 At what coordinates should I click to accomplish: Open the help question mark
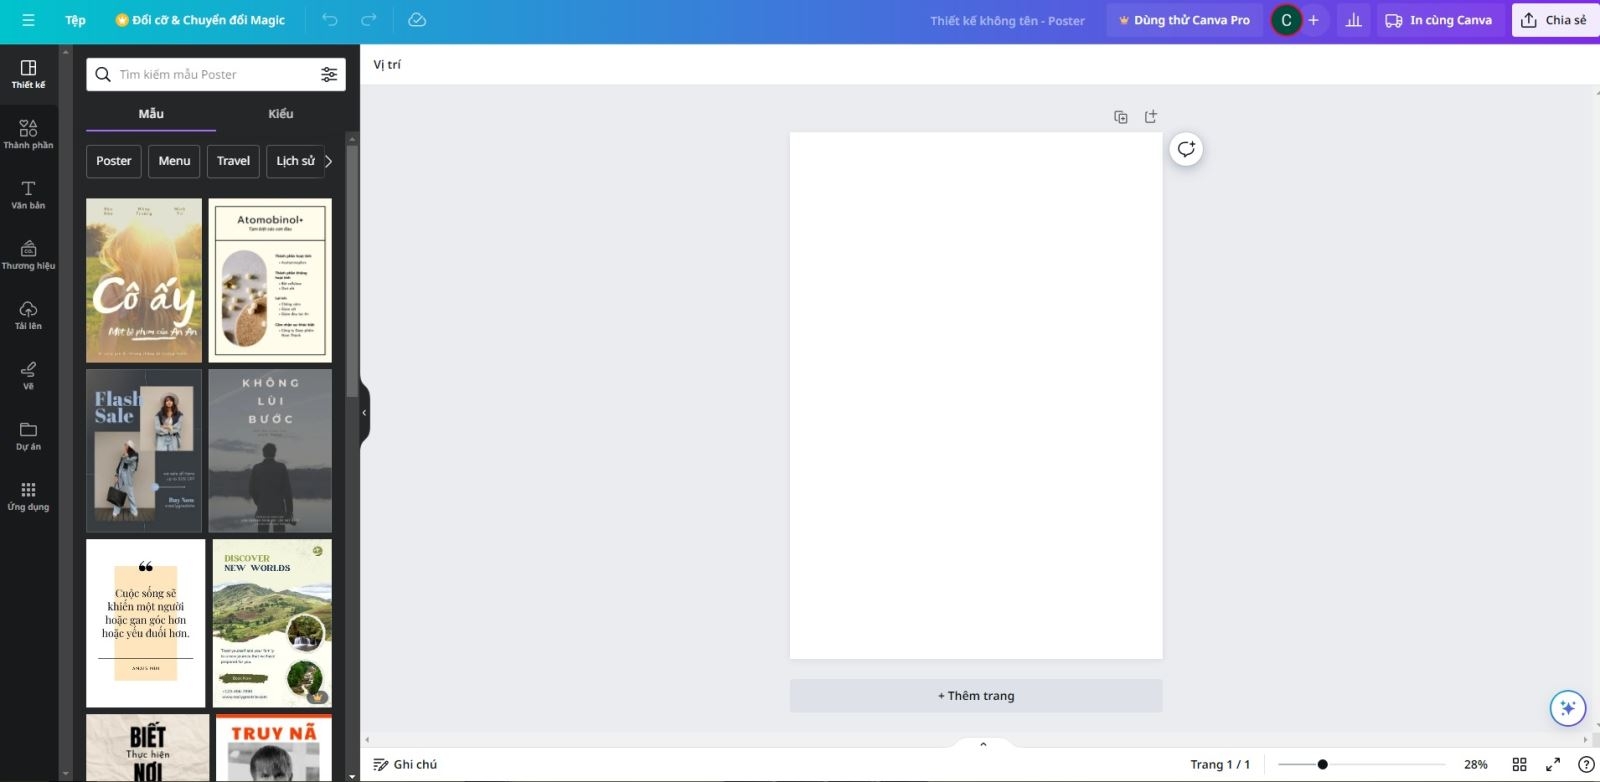click(1586, 764)
